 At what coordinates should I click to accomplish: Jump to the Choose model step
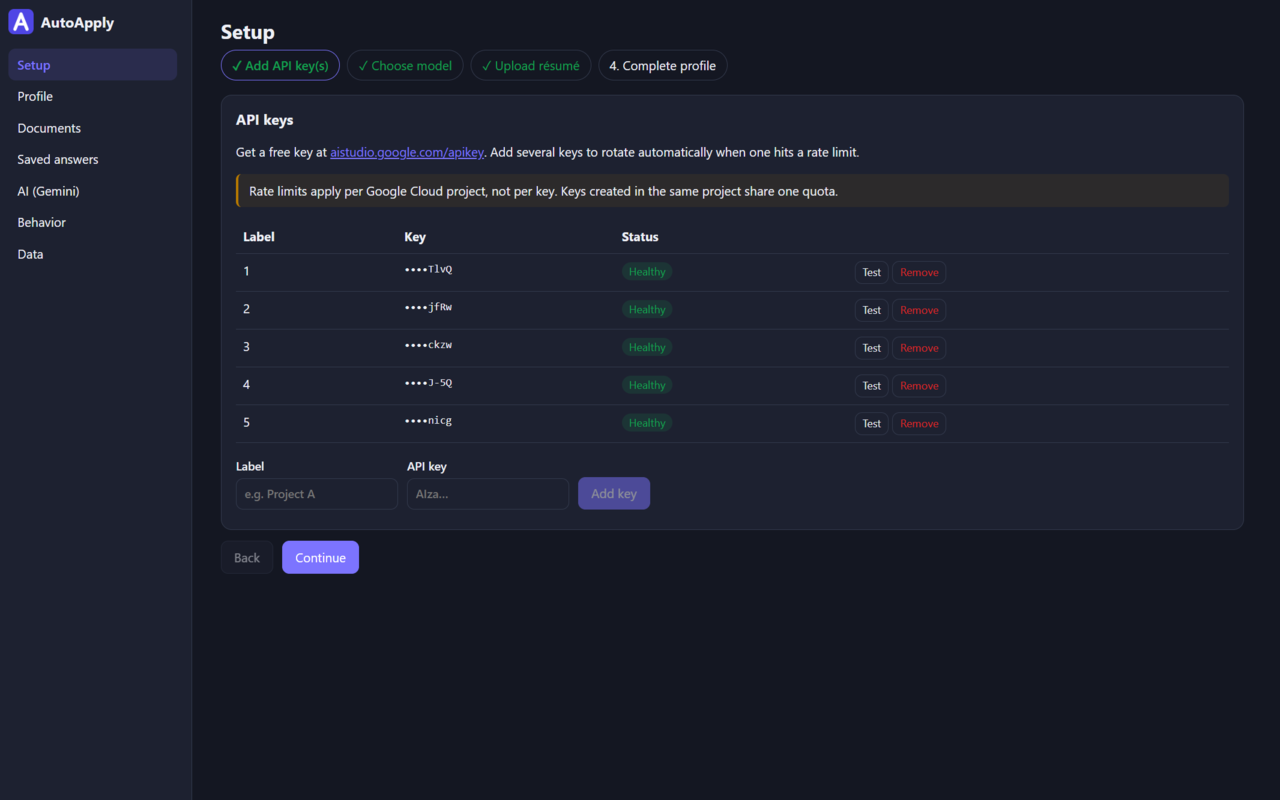(x=405, y=66)
